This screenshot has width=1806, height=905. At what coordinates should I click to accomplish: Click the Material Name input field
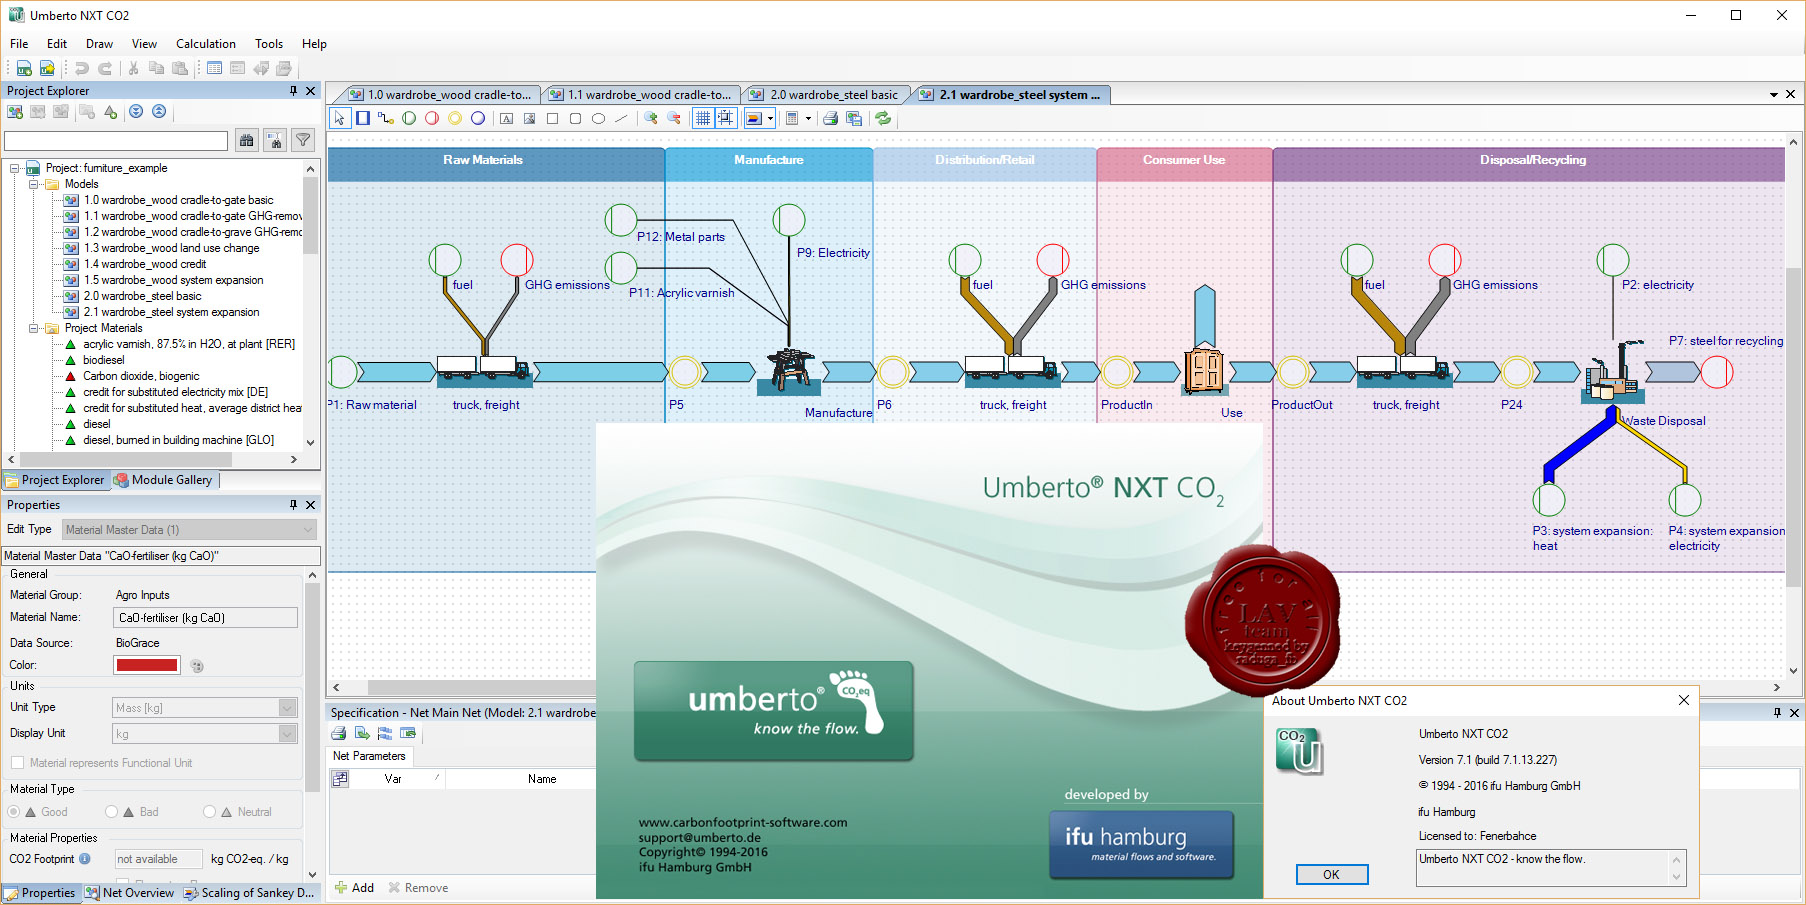click(x=206, y=618)
